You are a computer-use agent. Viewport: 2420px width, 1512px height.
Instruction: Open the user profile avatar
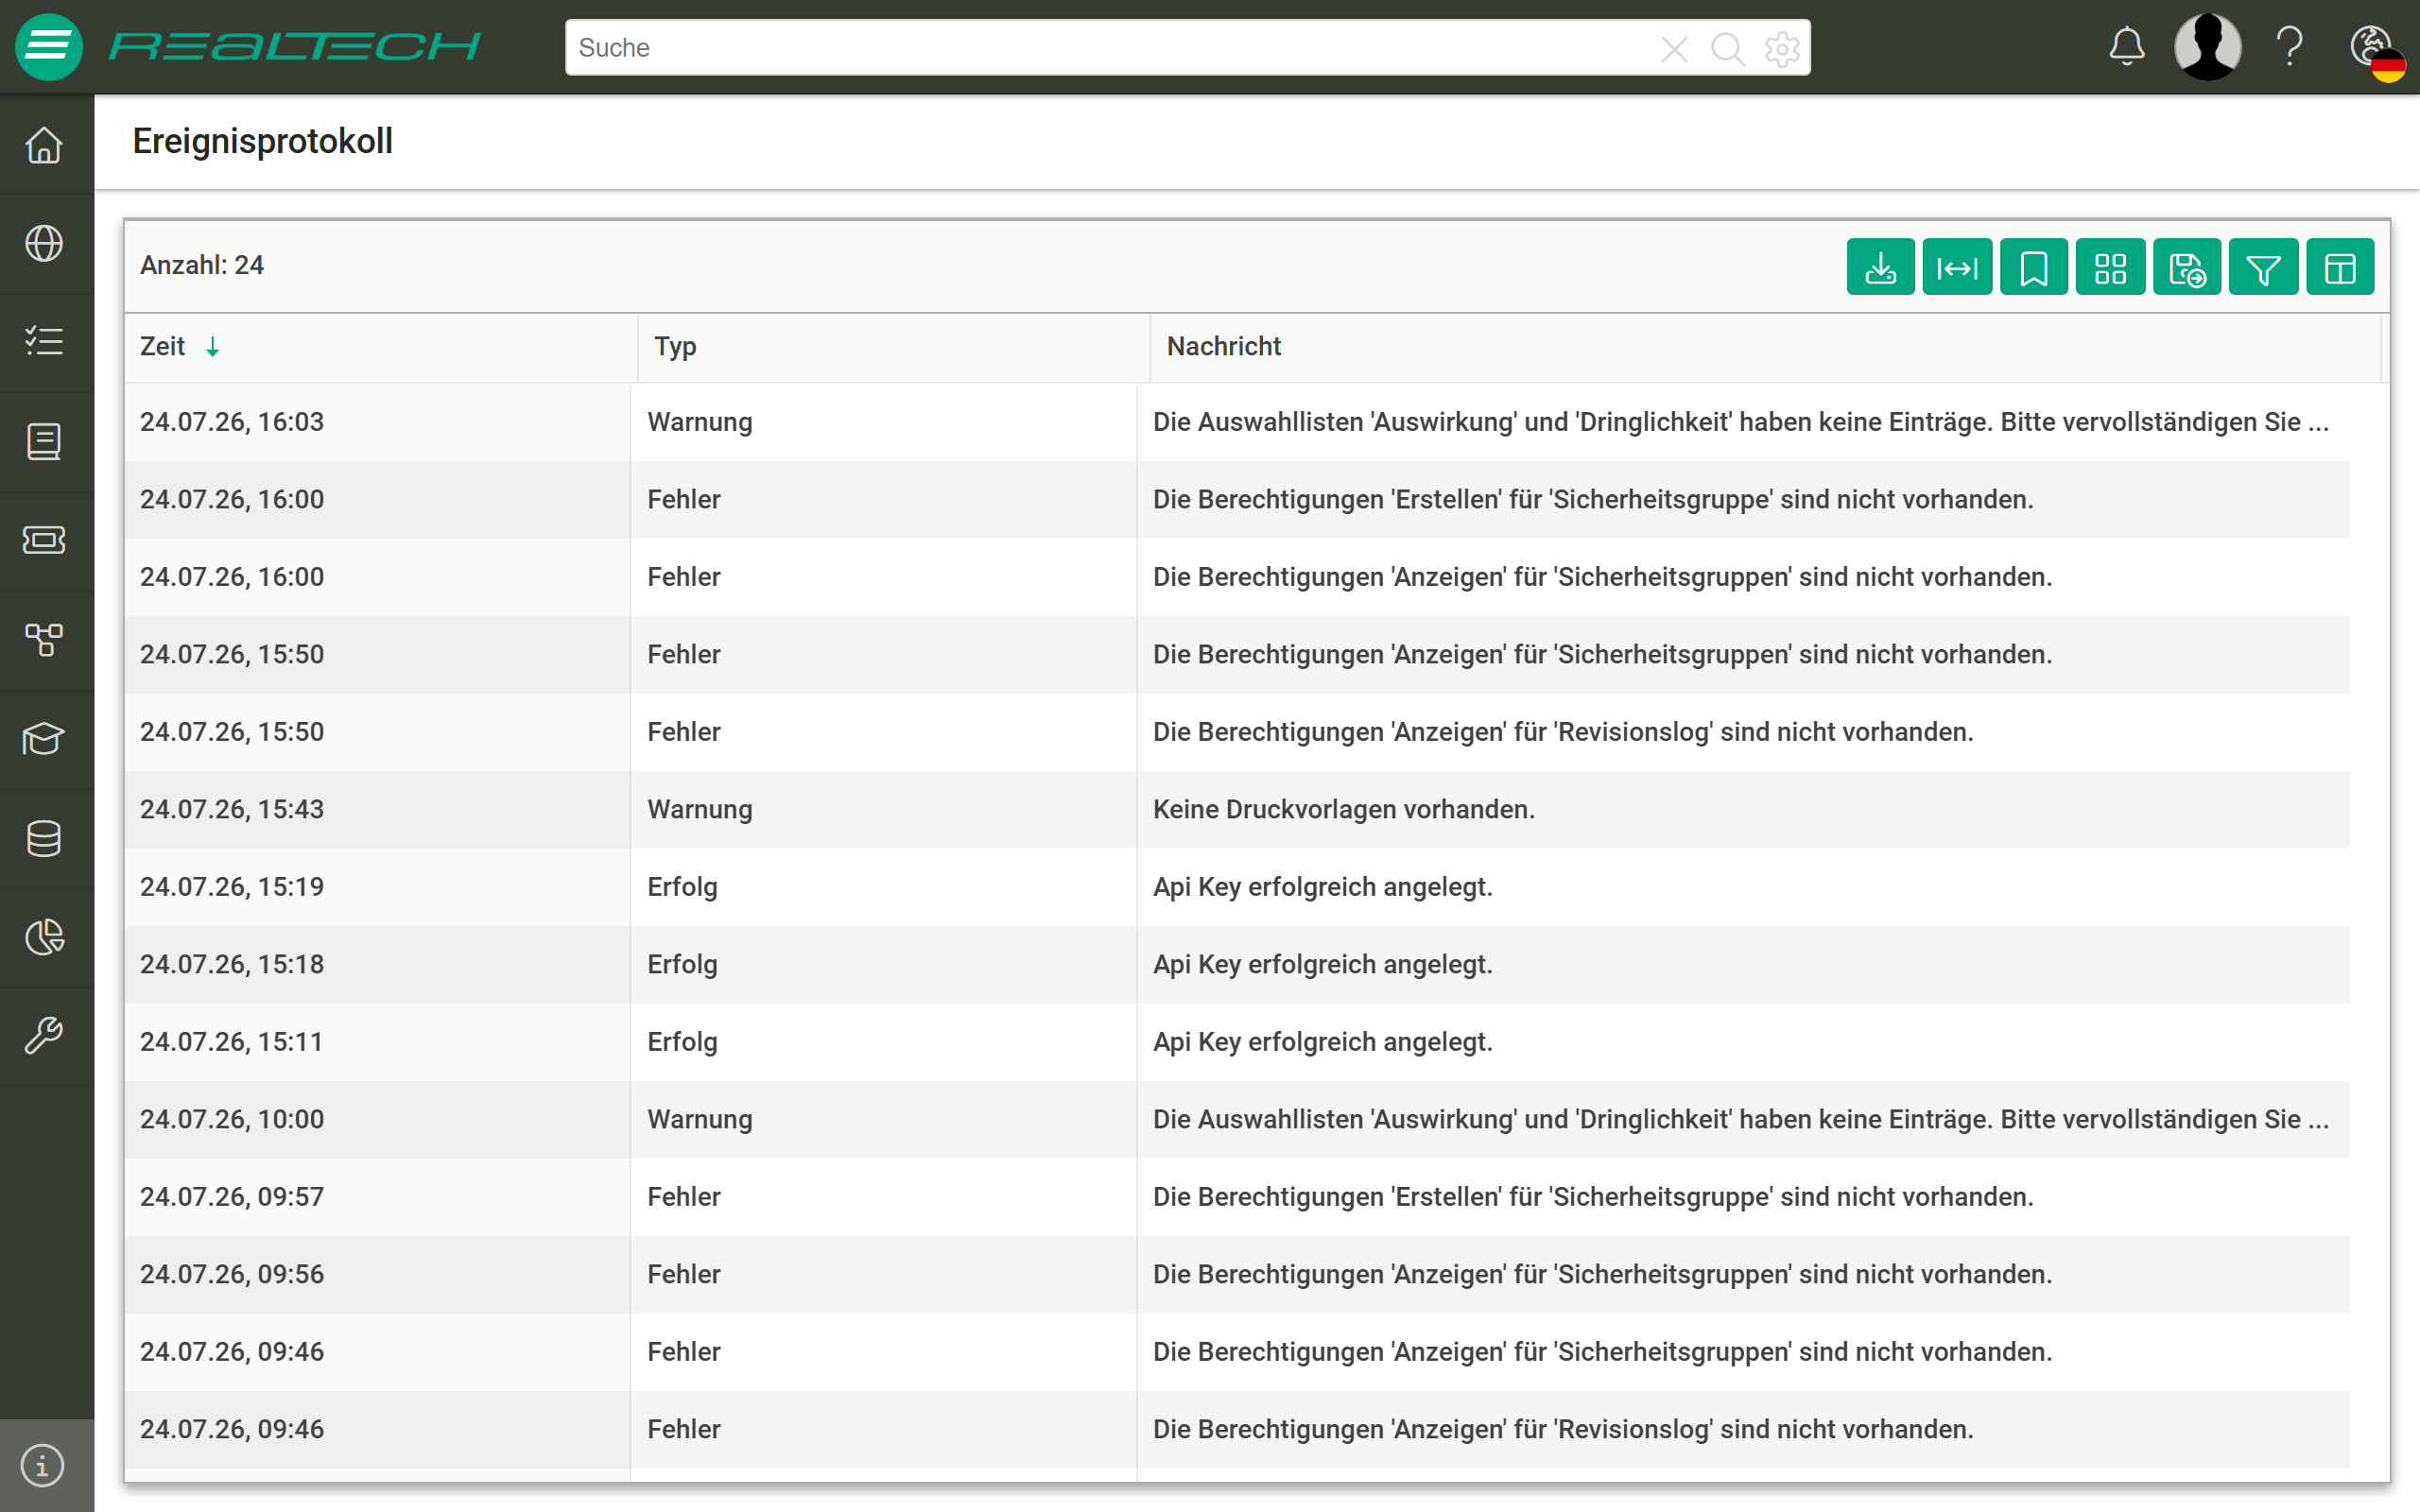pos(2208,47)
